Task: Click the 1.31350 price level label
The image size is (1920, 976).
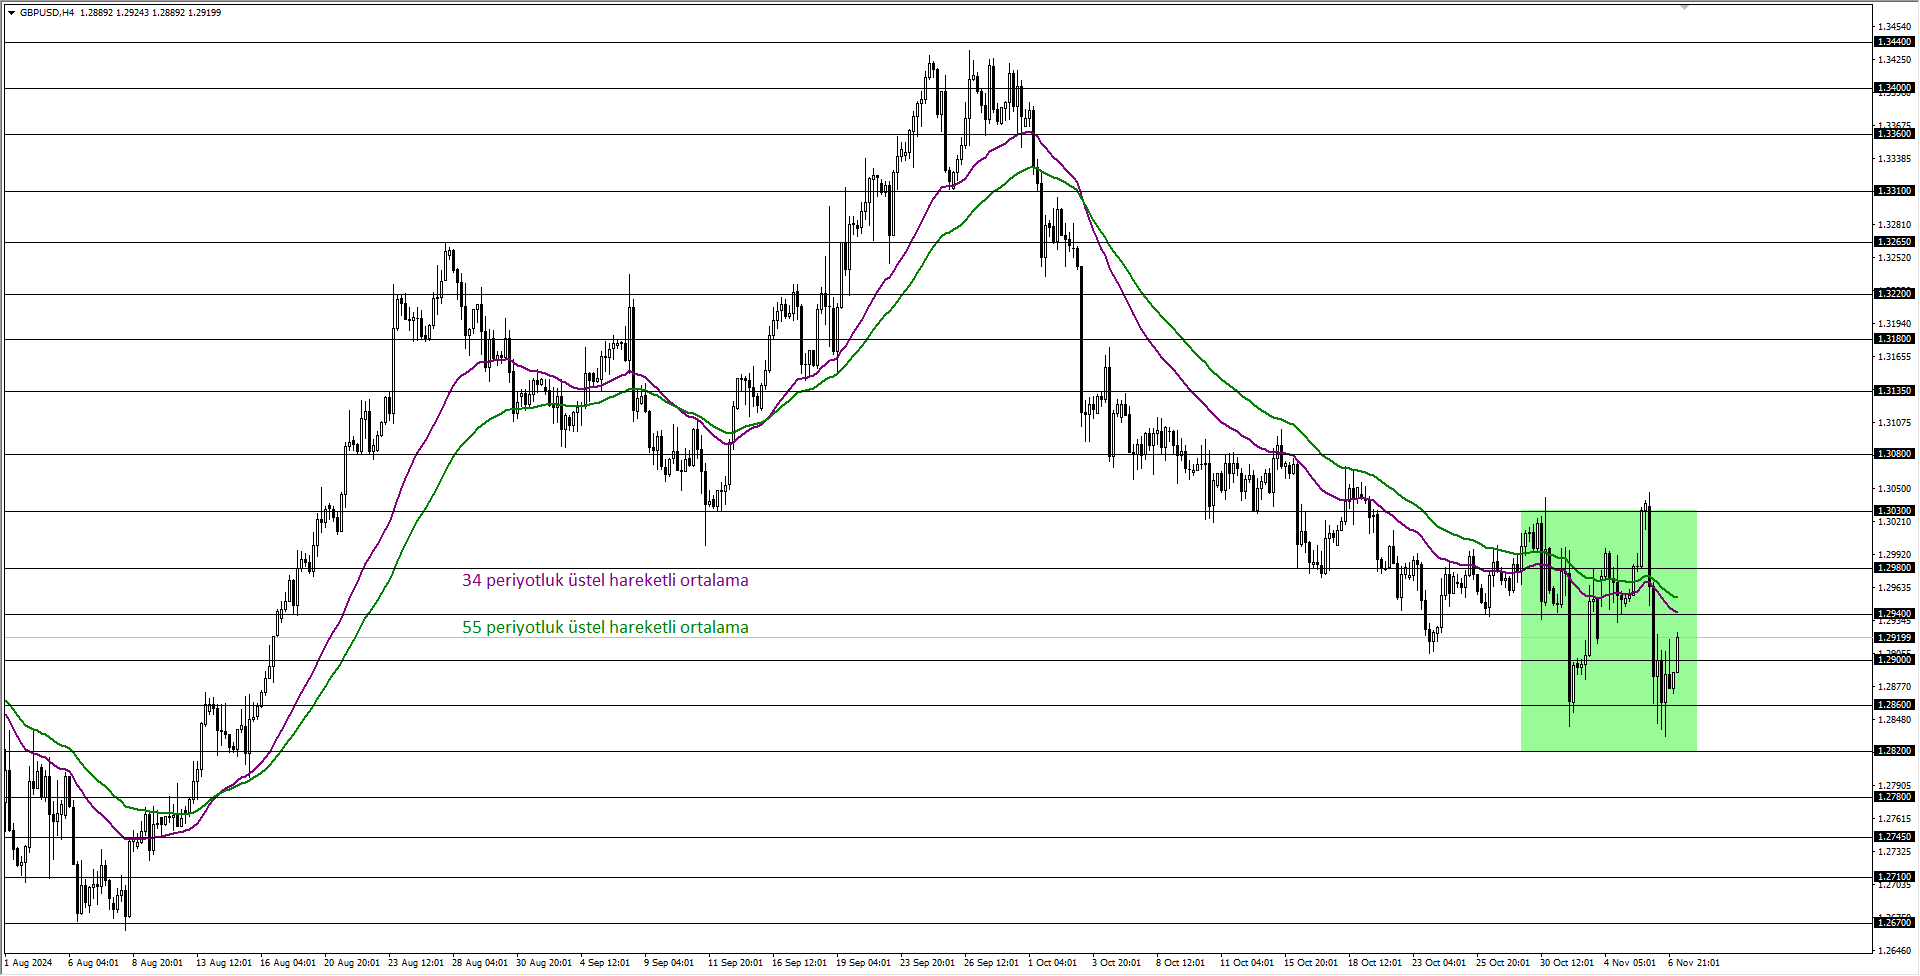Action: pyautogui.click(x=1894, y=391)
